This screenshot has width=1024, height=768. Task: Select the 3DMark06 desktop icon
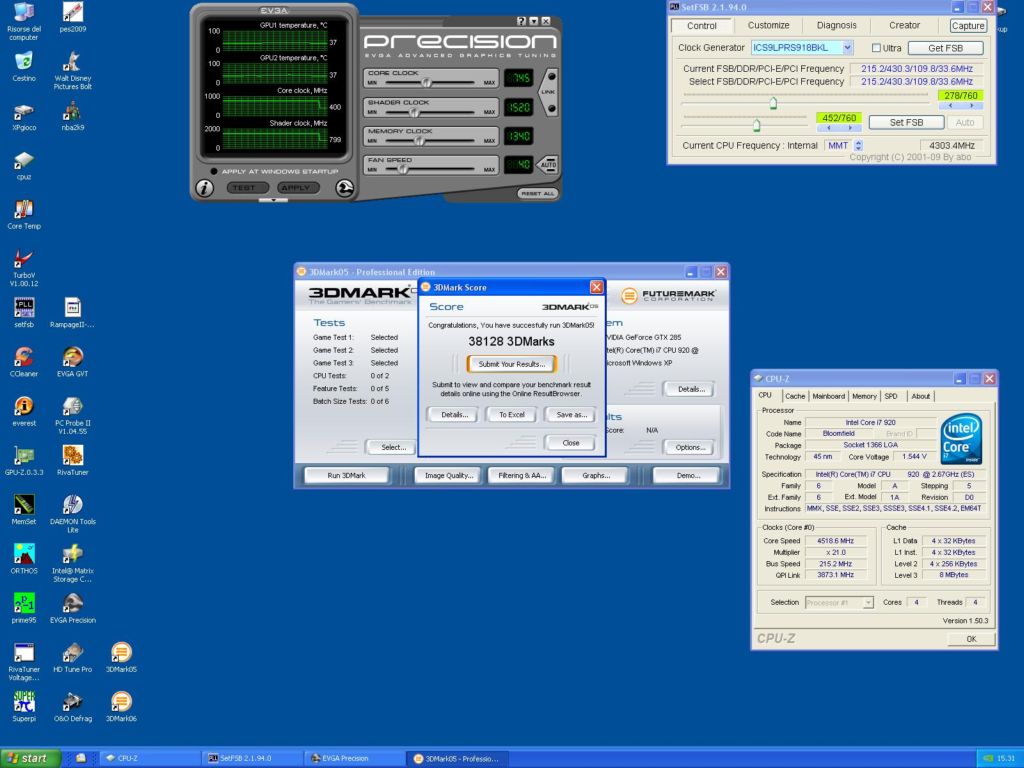(121, 707)
